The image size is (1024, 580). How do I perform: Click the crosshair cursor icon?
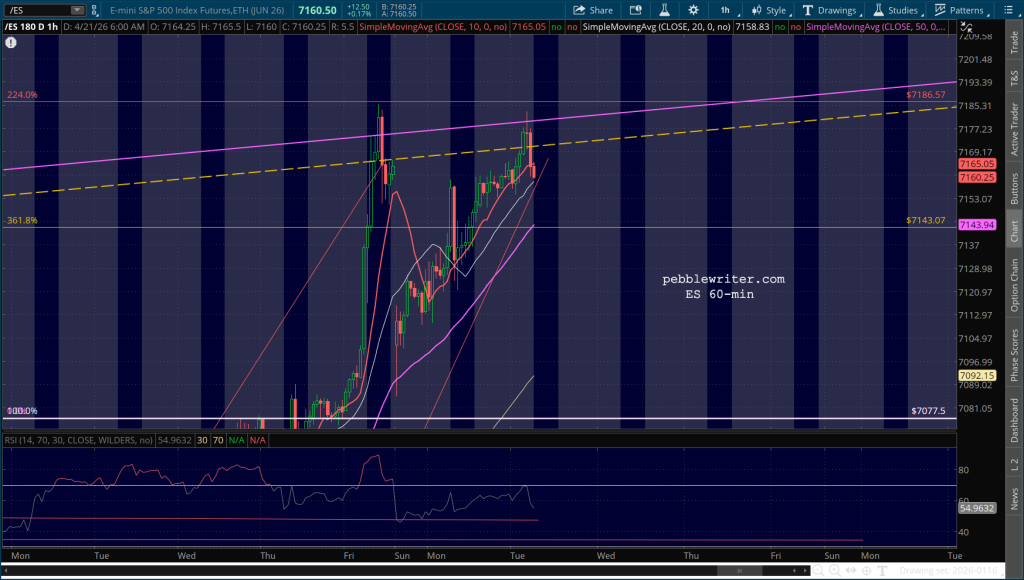click(x=867, y=571)
